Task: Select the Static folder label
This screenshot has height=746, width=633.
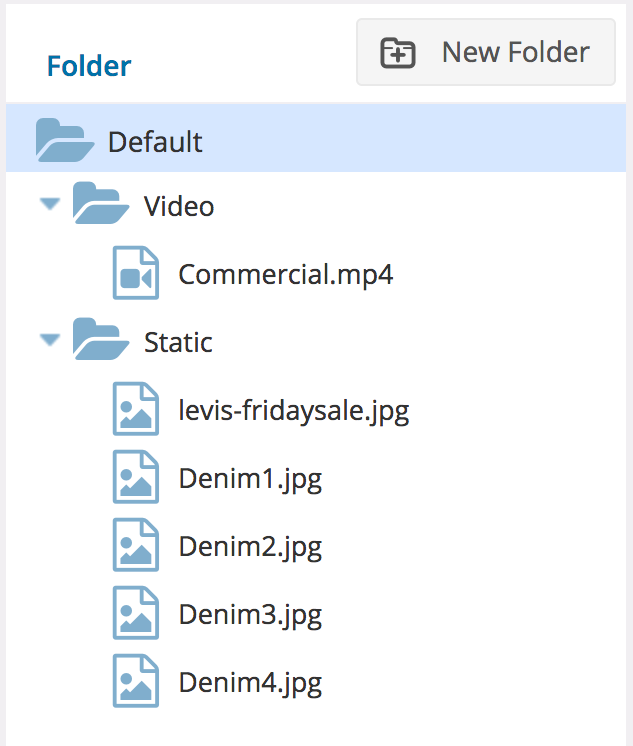Action: 178,343
